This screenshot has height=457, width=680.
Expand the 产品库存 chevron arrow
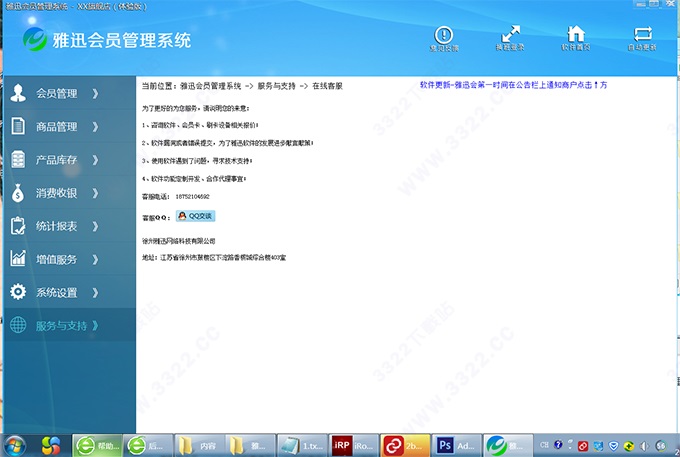click(94, 160)
